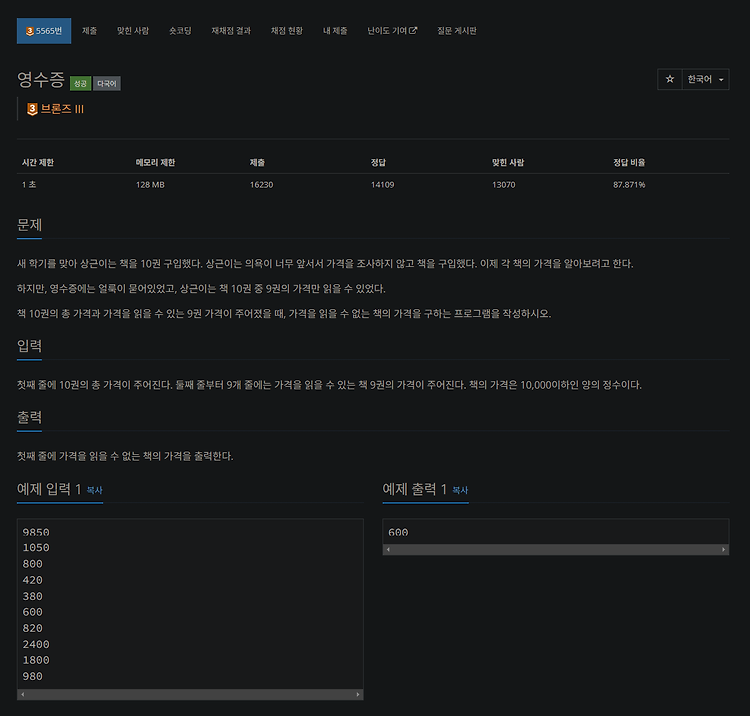Click the 13070 solvers count
750x716 pixels.
point(504,185)
